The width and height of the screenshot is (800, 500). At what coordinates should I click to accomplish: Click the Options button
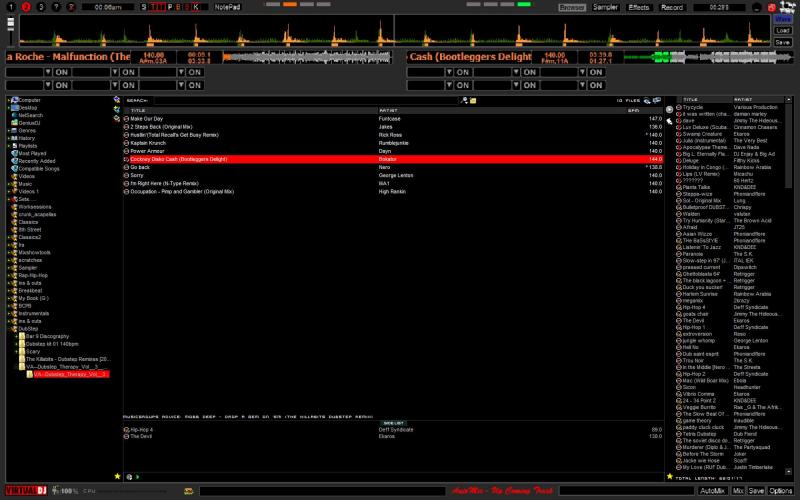(781, 491)
